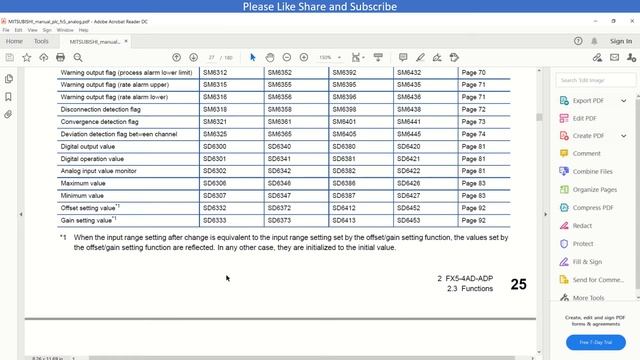Screen dimensions: 640x360
Task: Zoom out with the minus icon
Action: [287, 58]
